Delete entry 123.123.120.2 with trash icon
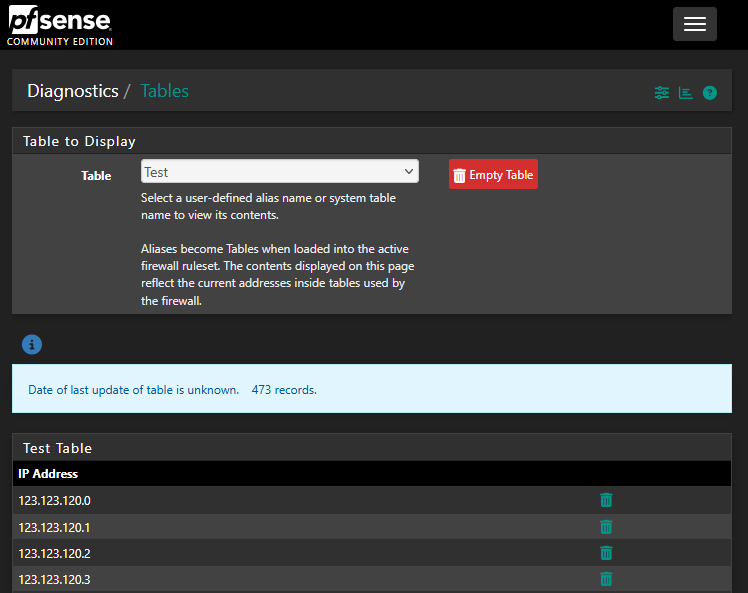748x593 pixels. pyautogui.click(x=605, y=553)
